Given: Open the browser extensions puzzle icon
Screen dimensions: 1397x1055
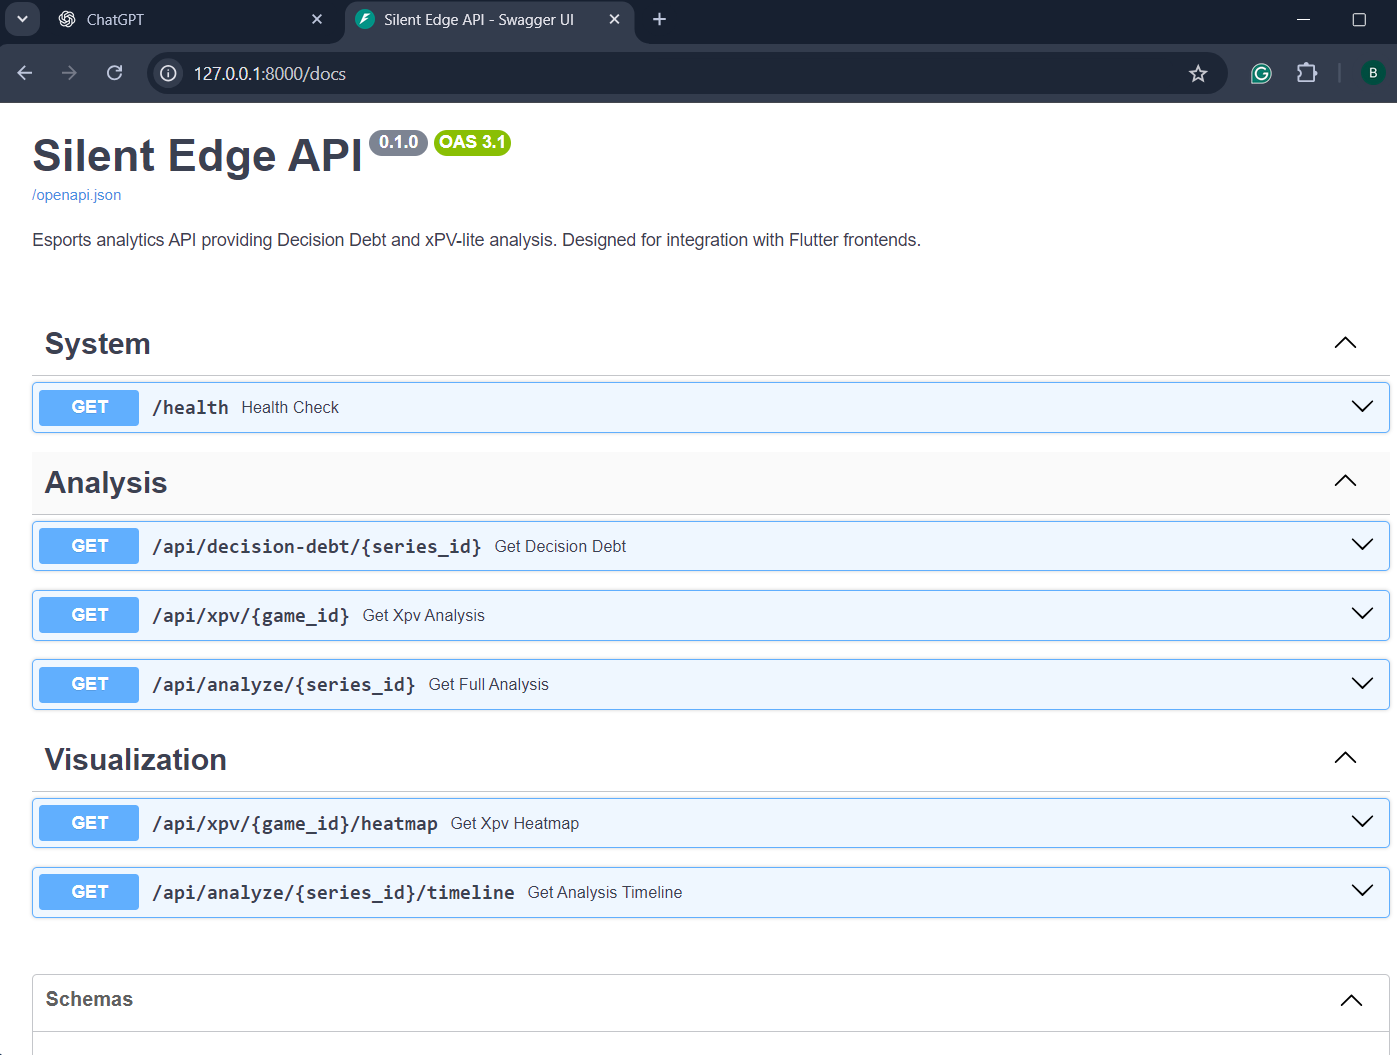Looking at the screenshot, I should 1307,73.
